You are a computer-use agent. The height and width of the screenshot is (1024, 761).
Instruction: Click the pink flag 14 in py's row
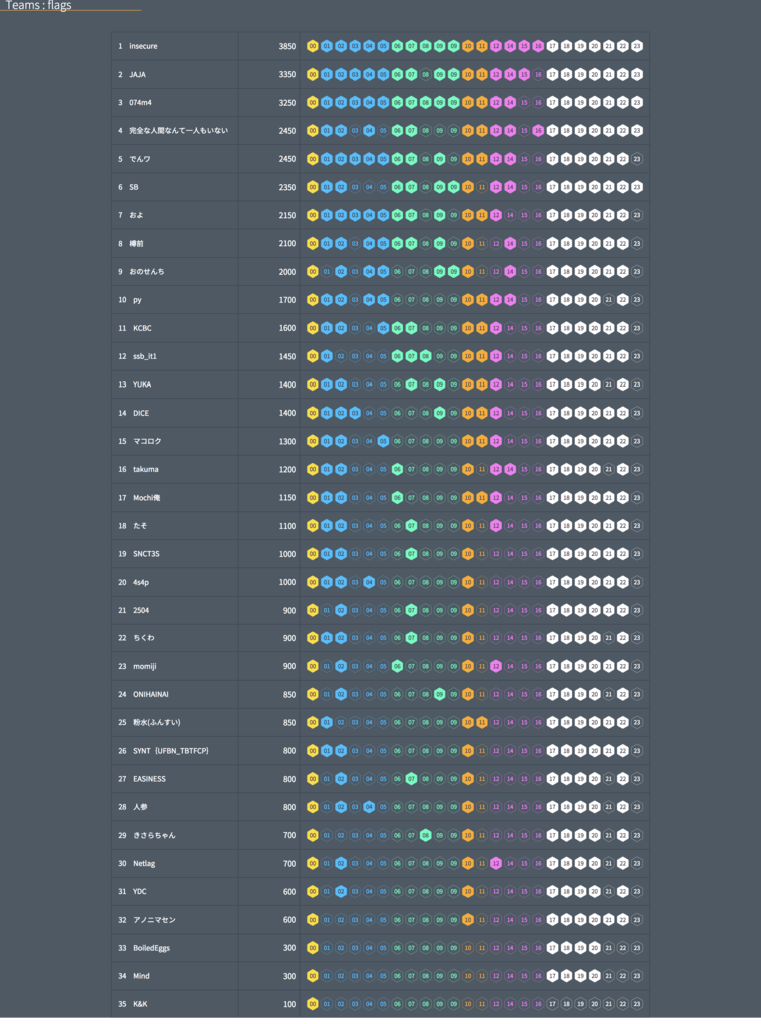coord(510,299)
